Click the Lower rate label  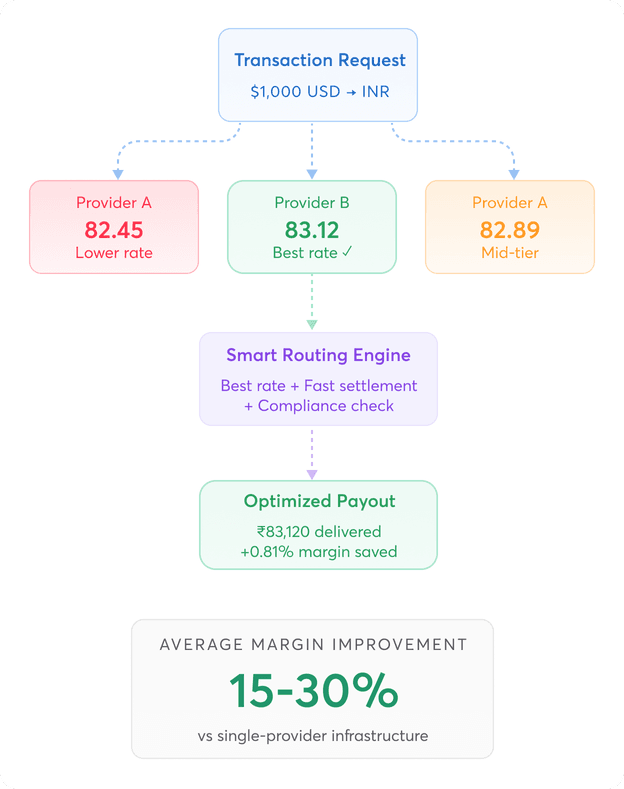click(114, 253)
